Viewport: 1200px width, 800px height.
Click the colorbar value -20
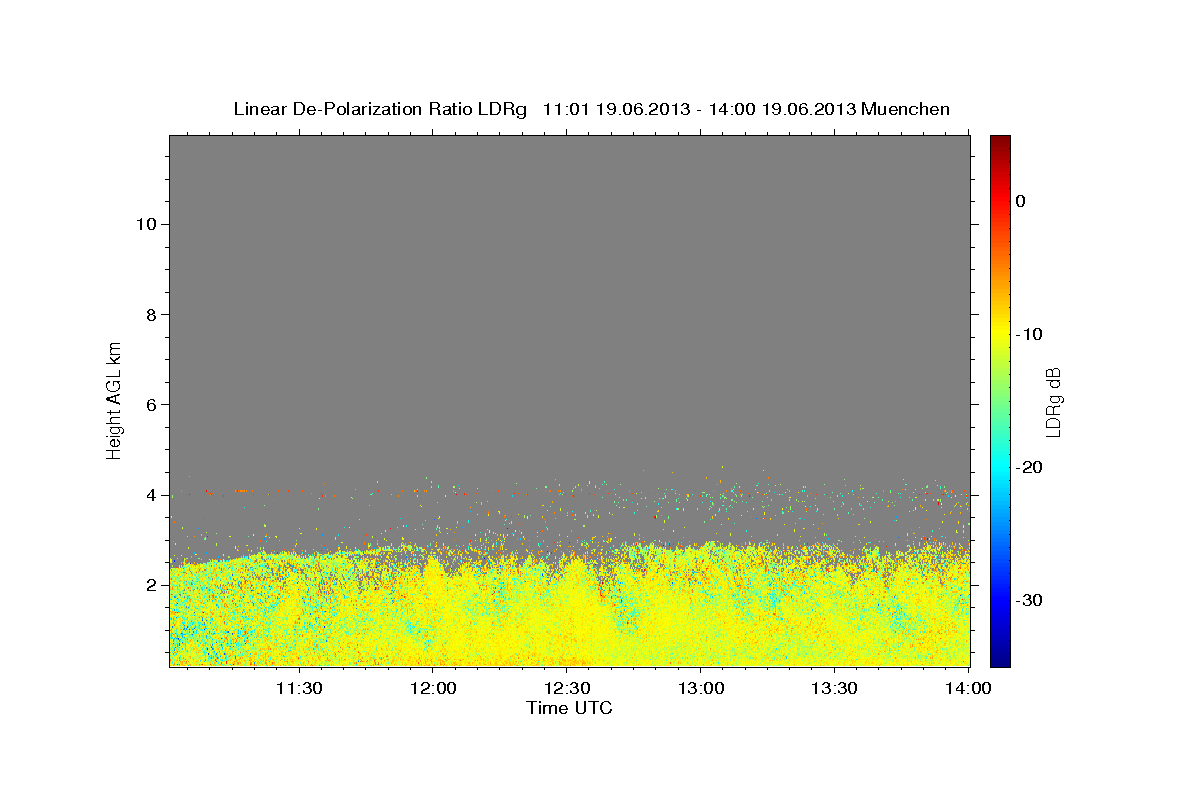coord(1029,467)
